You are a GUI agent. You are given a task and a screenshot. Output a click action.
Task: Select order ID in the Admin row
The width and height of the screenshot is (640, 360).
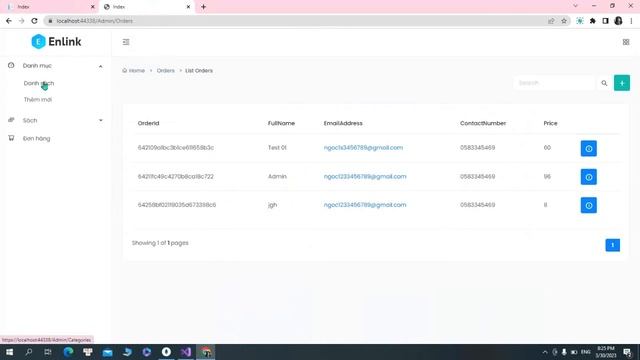coord(176,176)
